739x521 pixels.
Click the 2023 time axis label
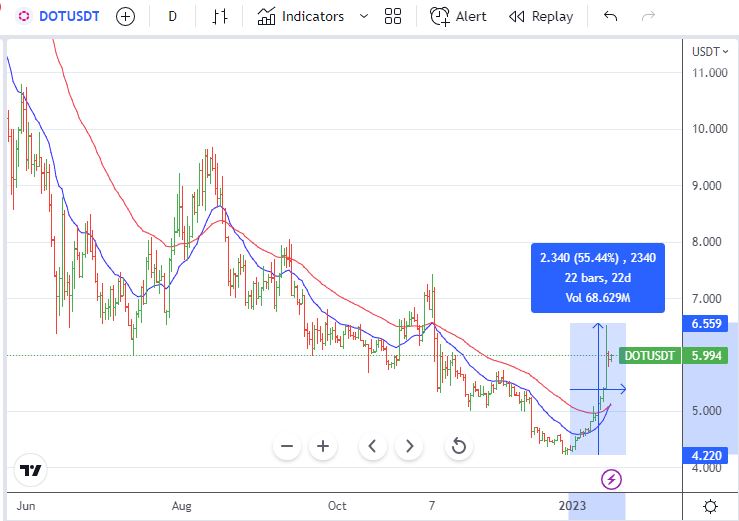[572, 506]
